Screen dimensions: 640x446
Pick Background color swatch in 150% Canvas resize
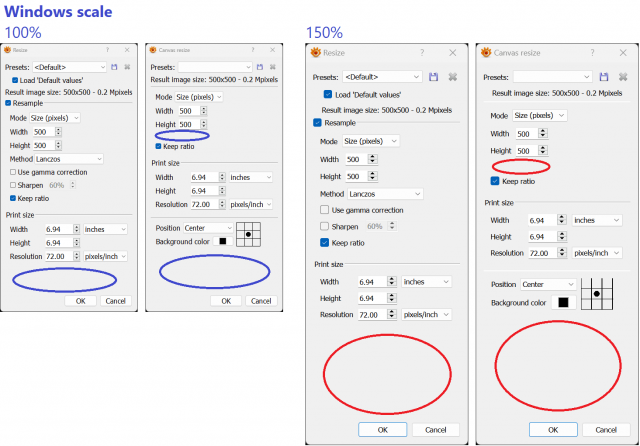563,302
